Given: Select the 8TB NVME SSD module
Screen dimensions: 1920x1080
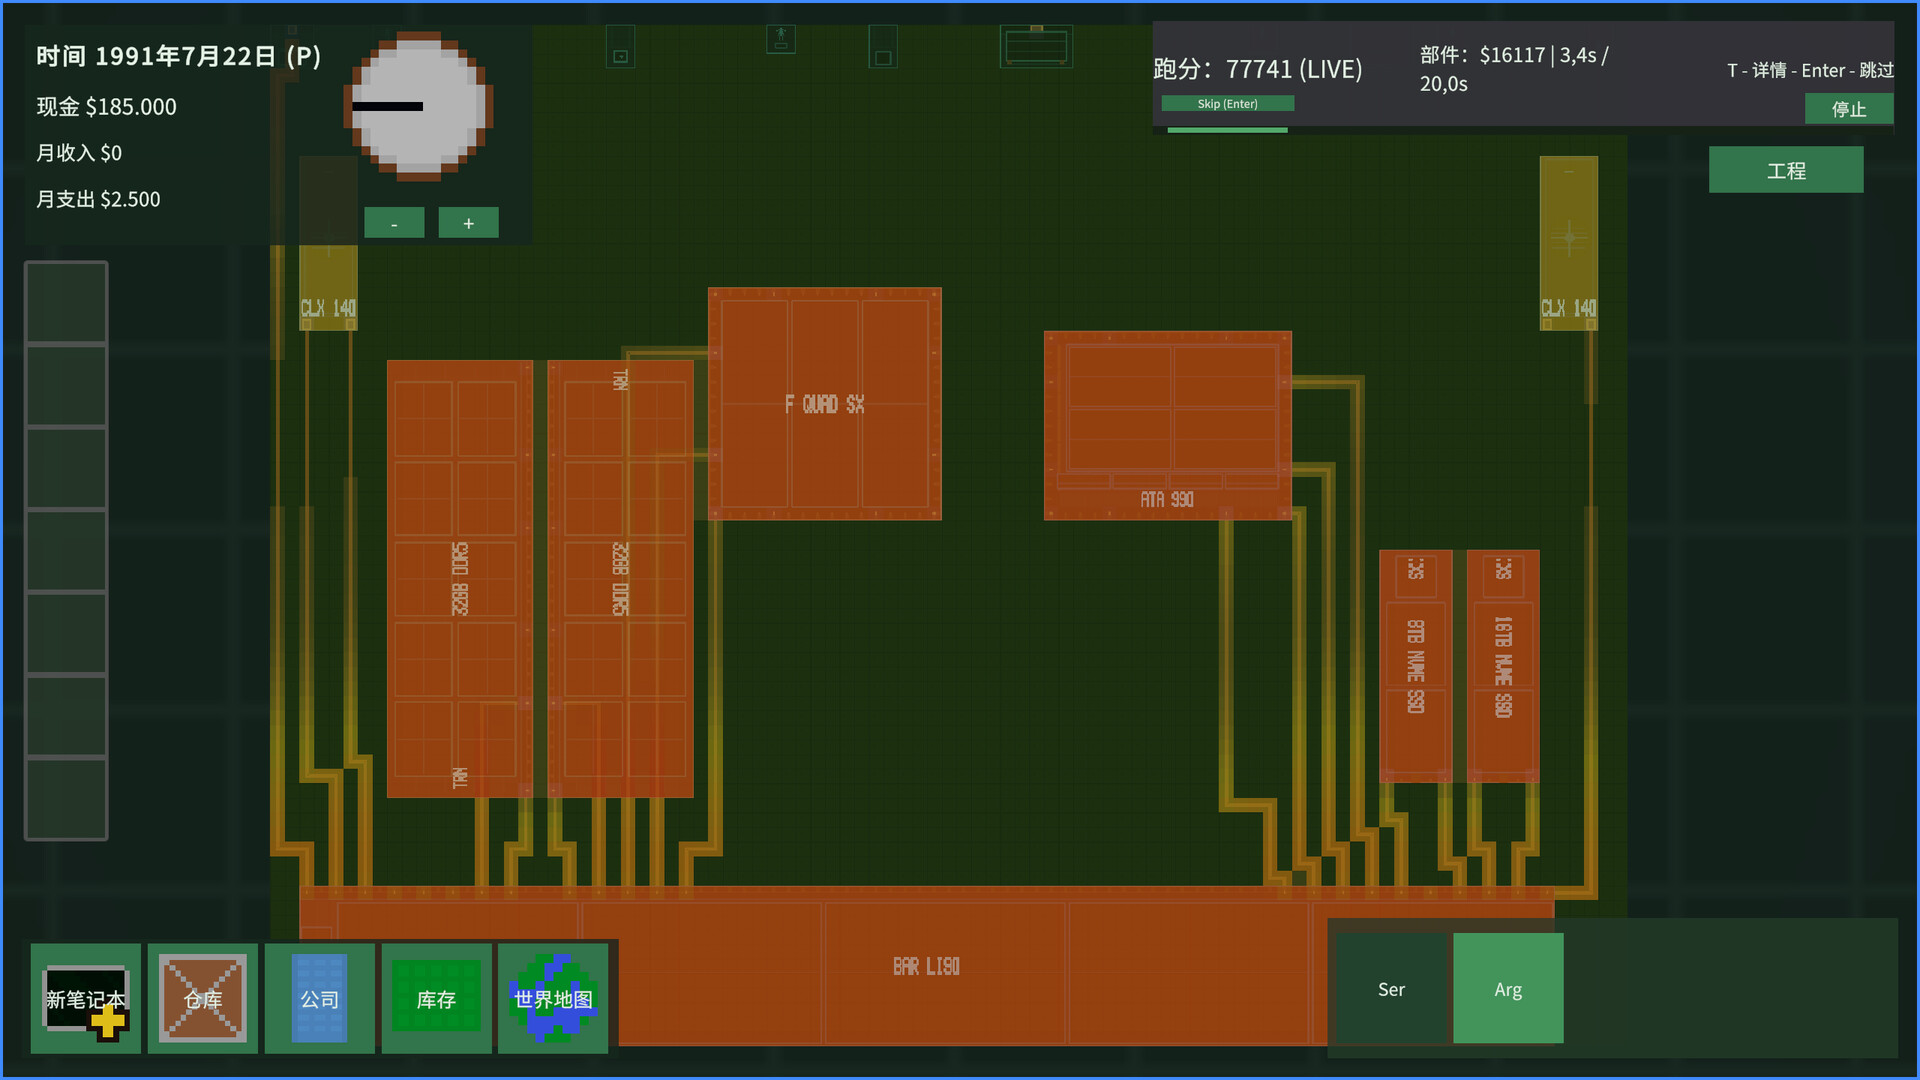Looking at the screenshot, I should 1416,666.
